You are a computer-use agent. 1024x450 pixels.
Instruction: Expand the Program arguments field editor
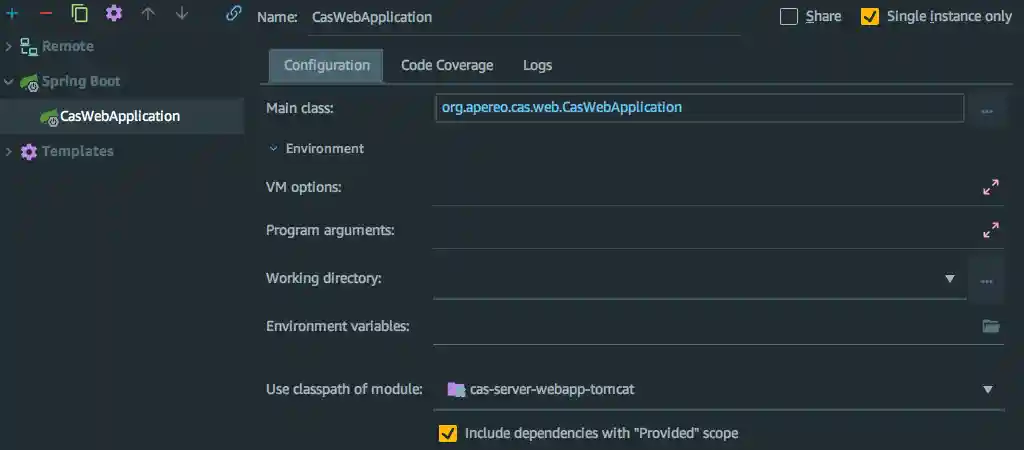tap(991, 231)
